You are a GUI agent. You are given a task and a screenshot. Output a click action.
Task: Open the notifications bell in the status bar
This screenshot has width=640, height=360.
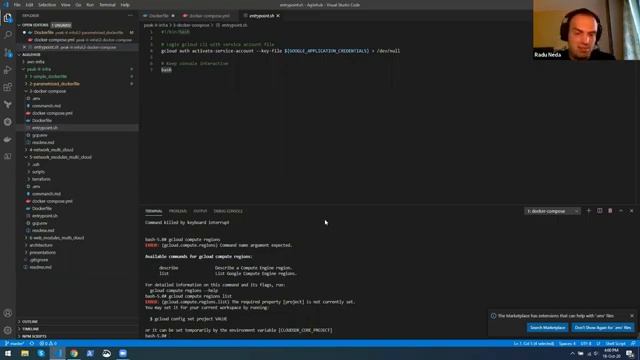[633, 343]
